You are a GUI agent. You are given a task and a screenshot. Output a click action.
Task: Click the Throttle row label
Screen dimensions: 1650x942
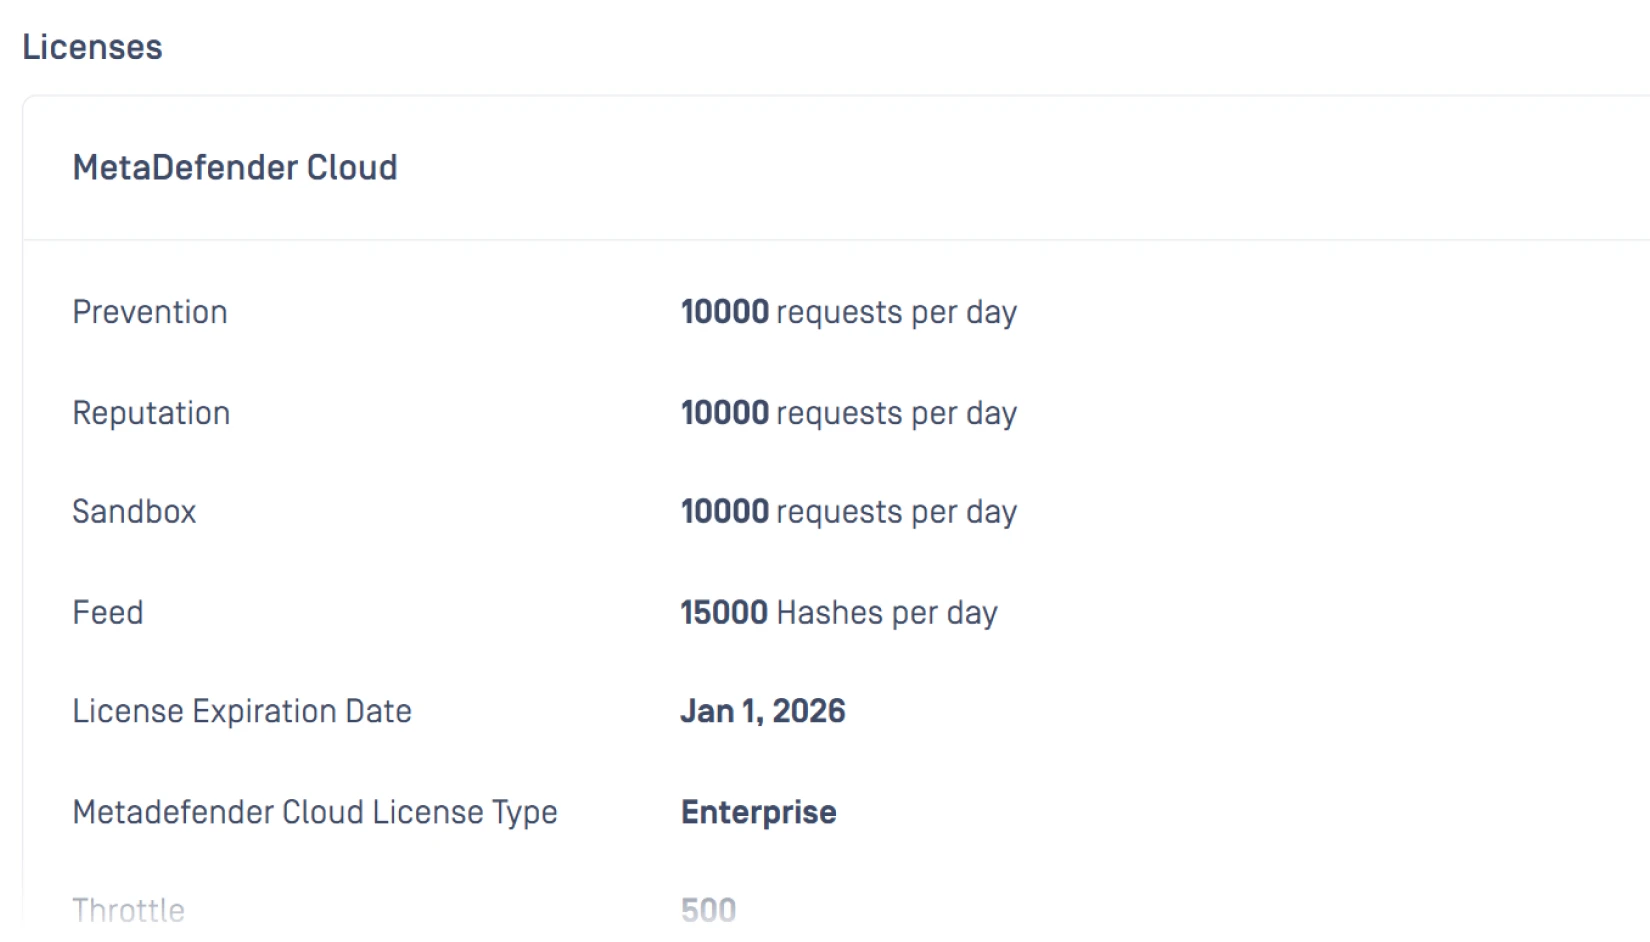(128, 910)
